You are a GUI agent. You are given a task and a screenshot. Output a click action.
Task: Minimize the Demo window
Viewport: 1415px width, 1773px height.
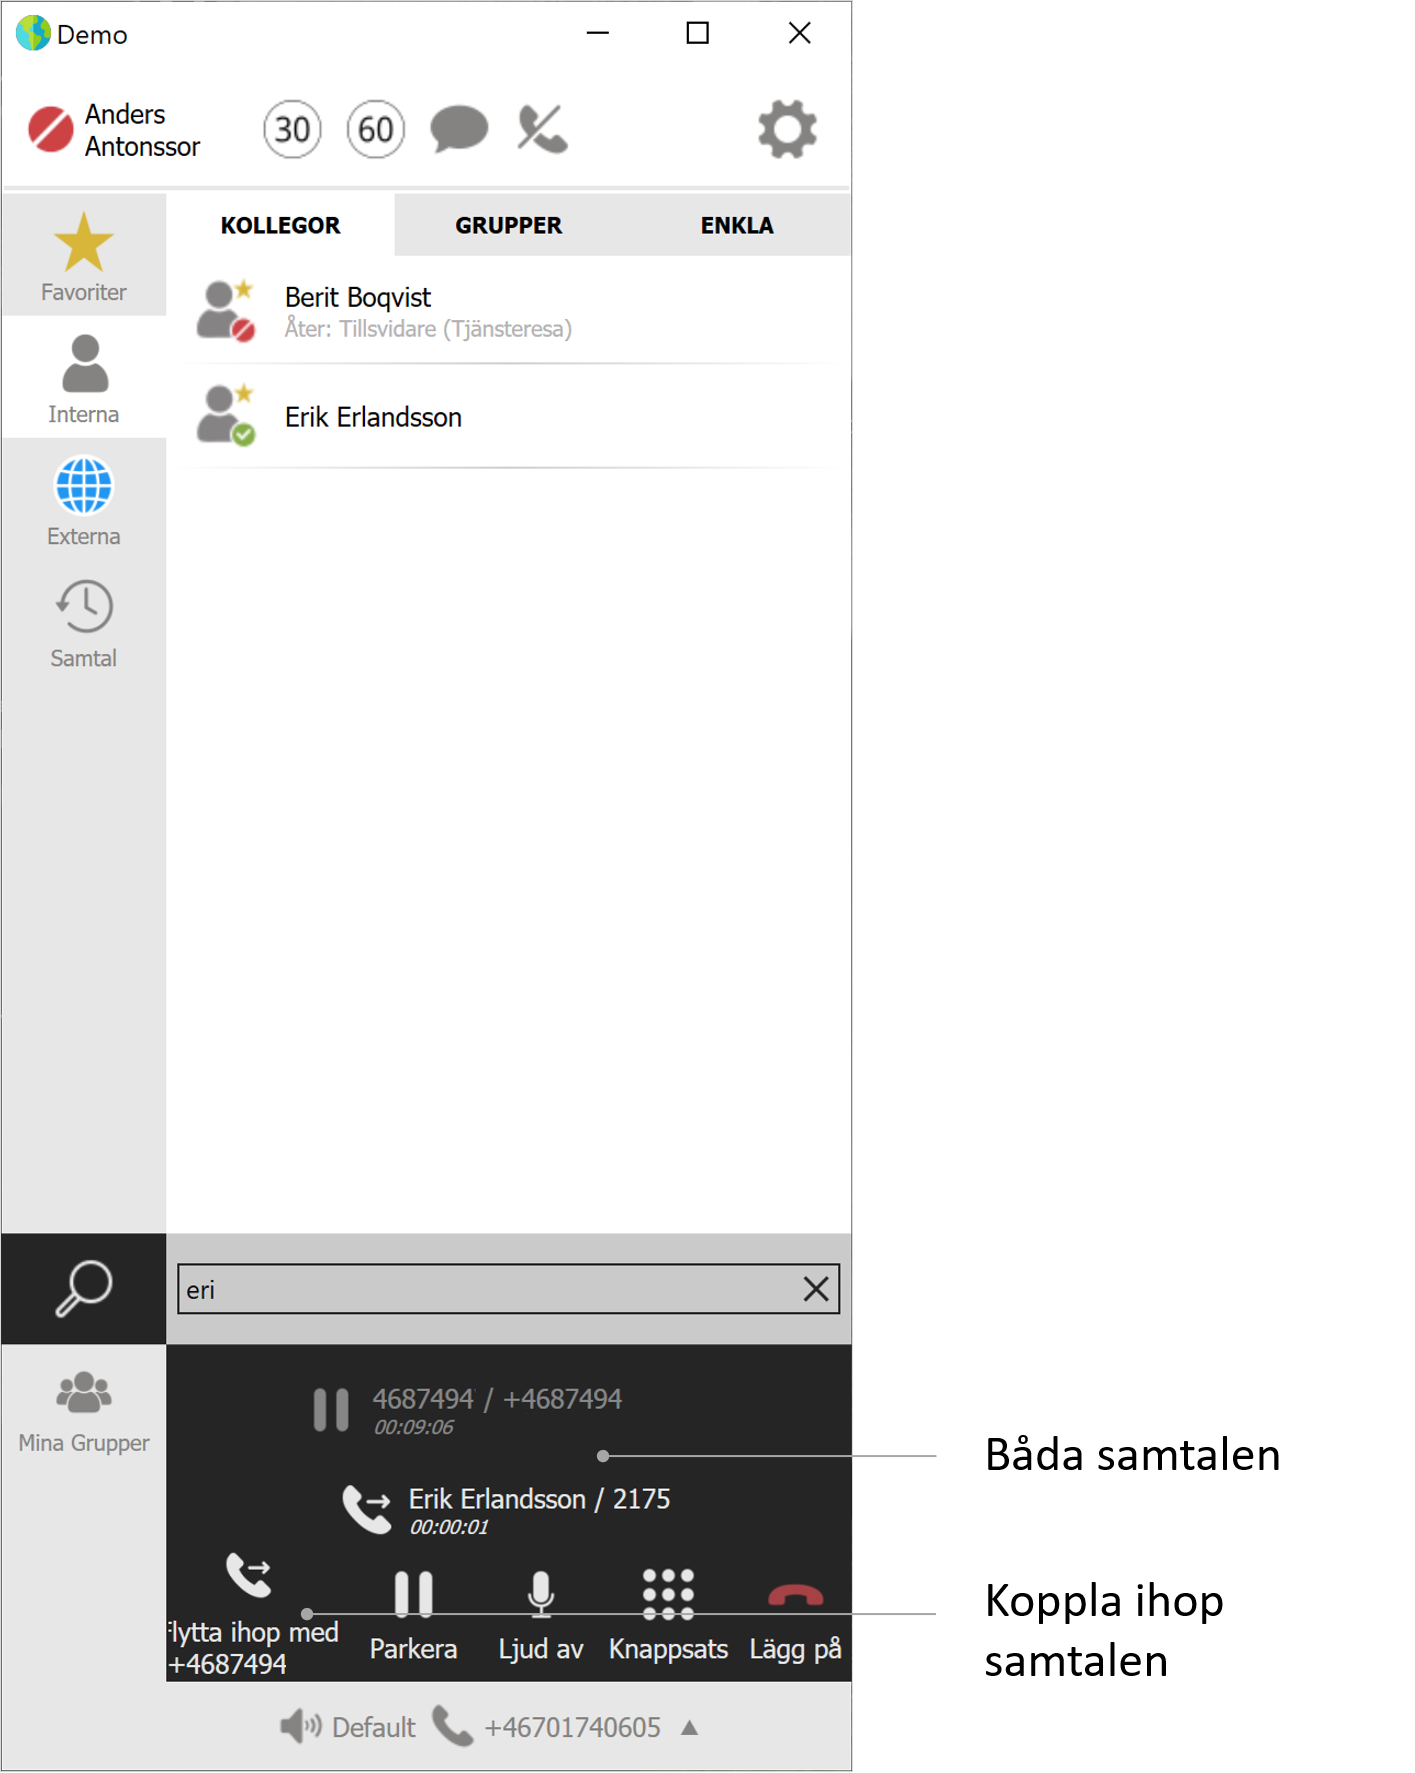pos(598,33)
